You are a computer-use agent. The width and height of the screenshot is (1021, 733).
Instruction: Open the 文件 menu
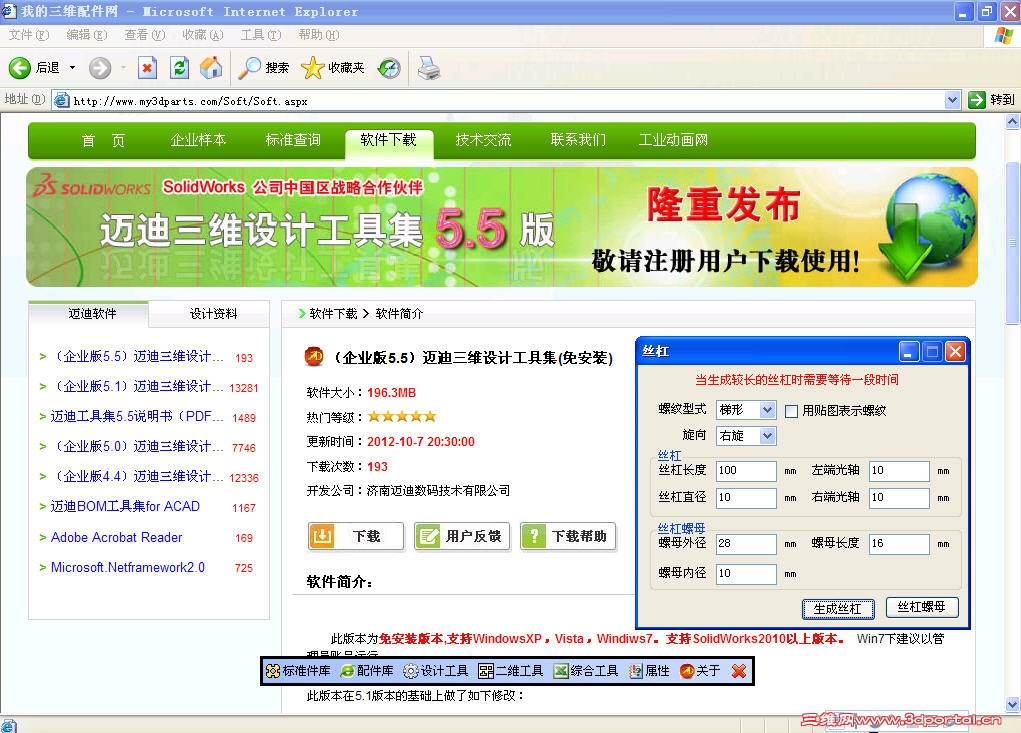click(29, 35)
